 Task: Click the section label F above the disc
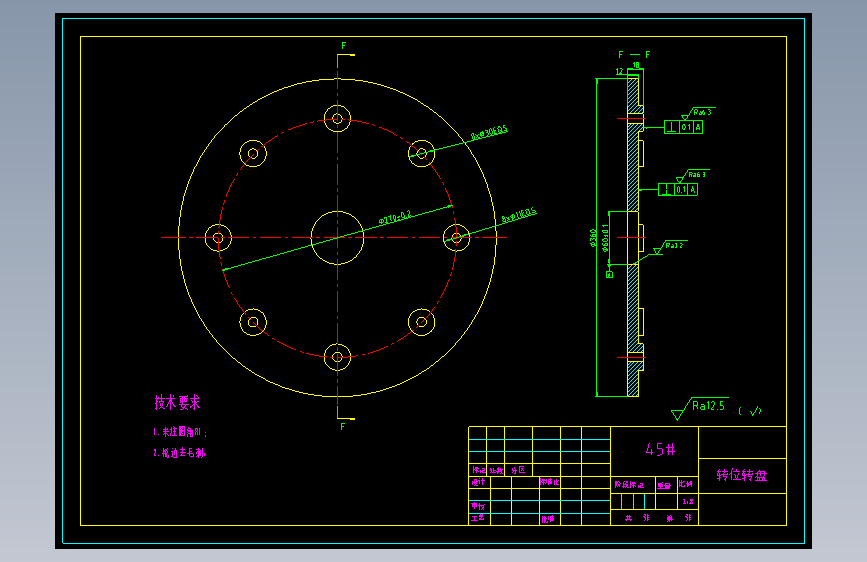click(343, 46)
